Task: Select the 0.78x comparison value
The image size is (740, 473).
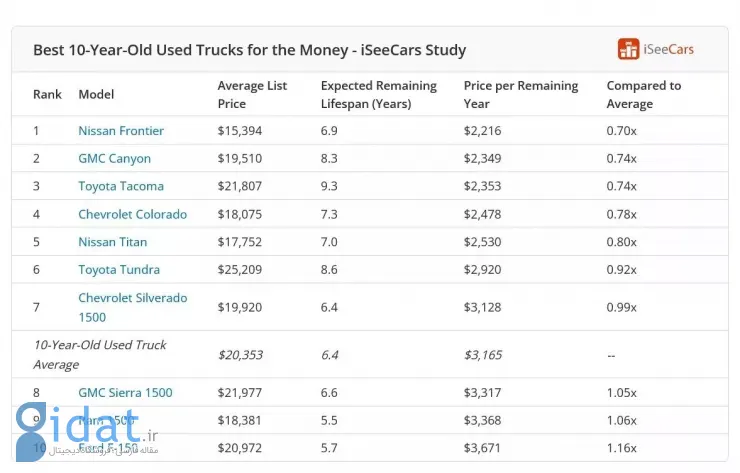Action: [x=622, y=214]
